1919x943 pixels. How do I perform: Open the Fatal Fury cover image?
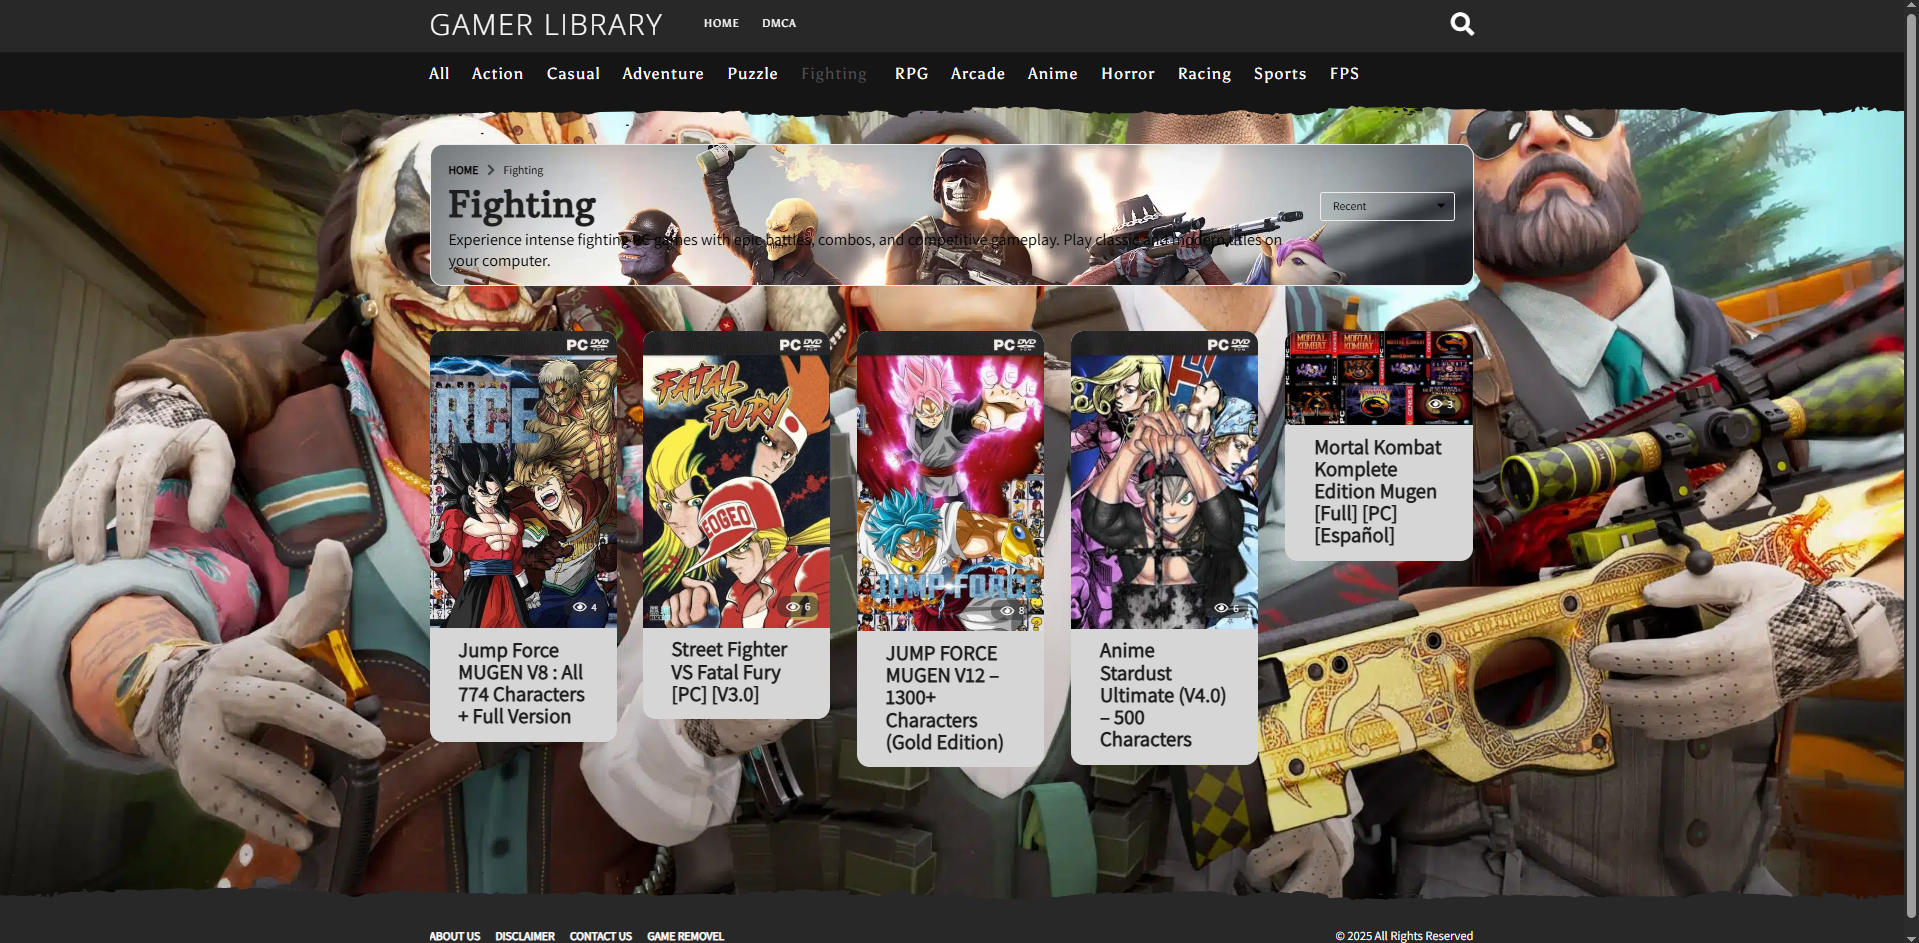[736, 480]
